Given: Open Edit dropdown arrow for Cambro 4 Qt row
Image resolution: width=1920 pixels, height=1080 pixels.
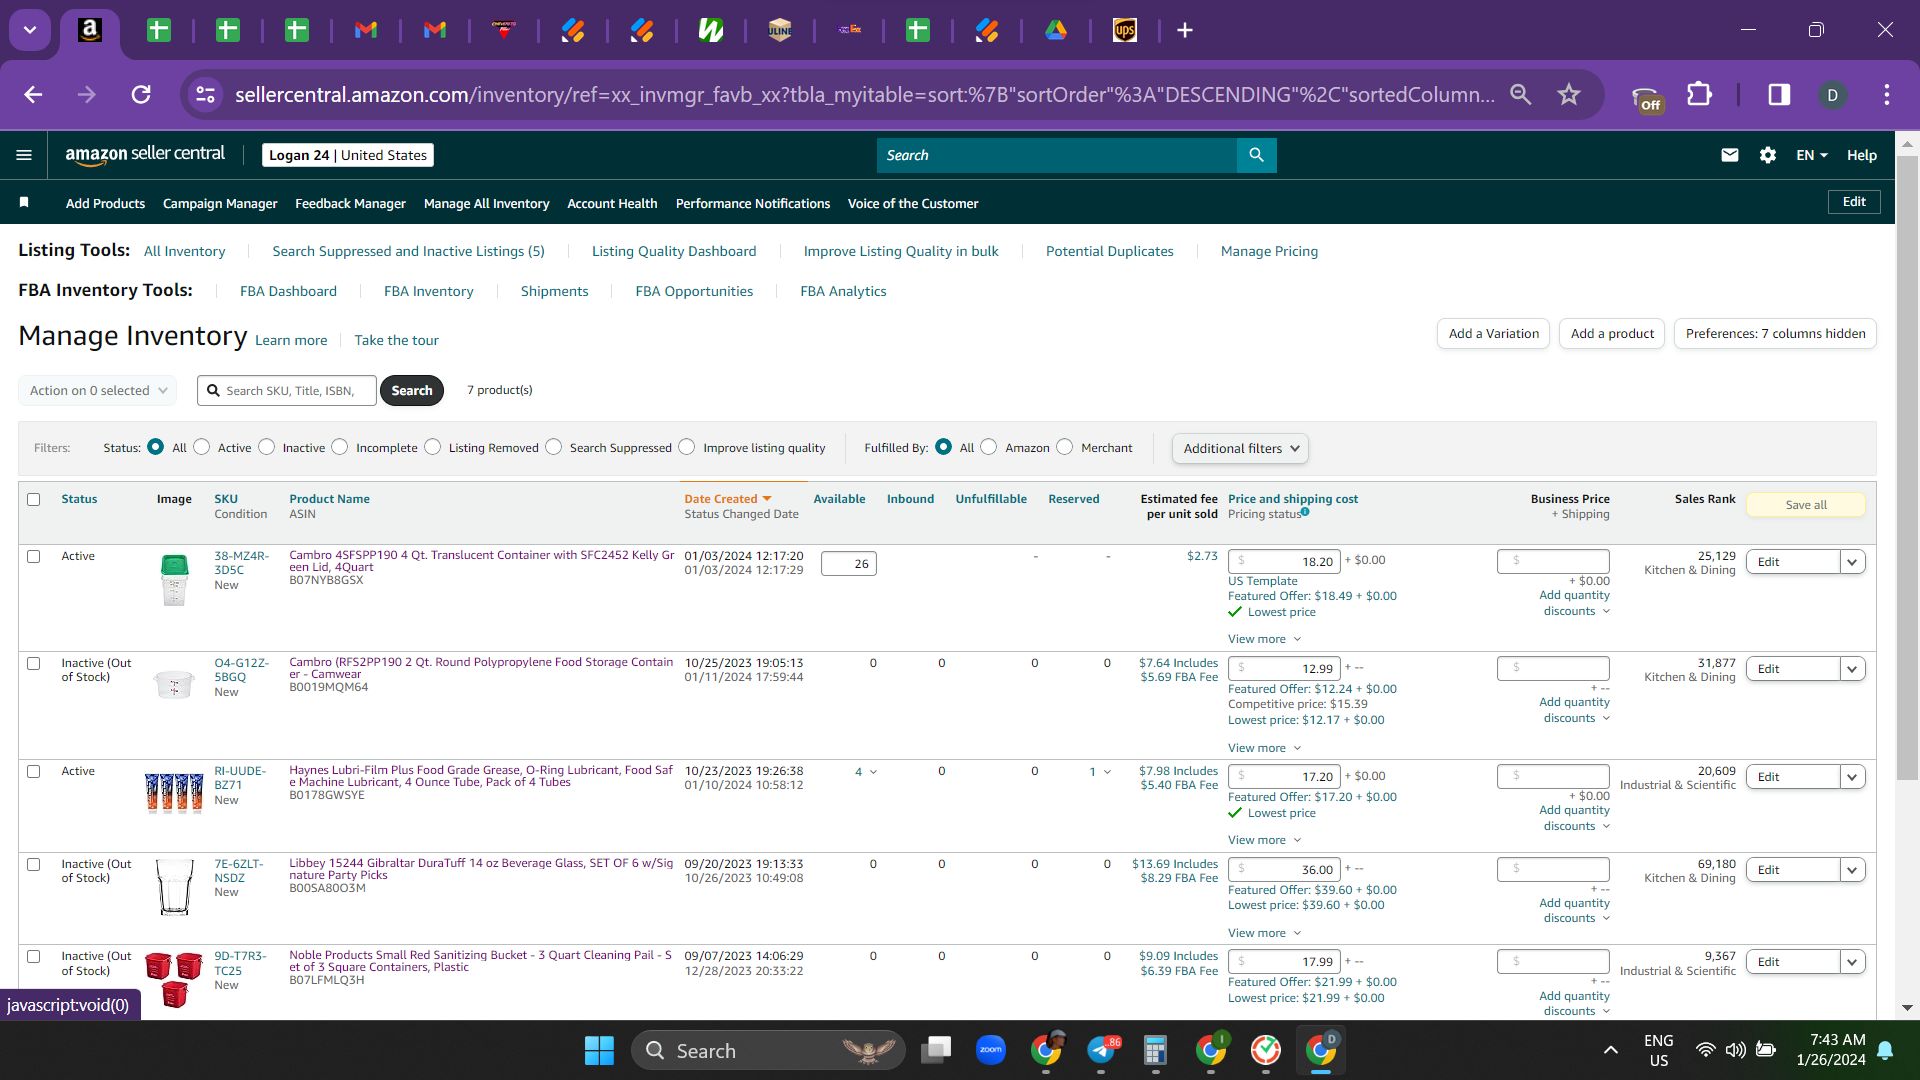Looking at the screenshot, I should click(x=1853, y=562).
